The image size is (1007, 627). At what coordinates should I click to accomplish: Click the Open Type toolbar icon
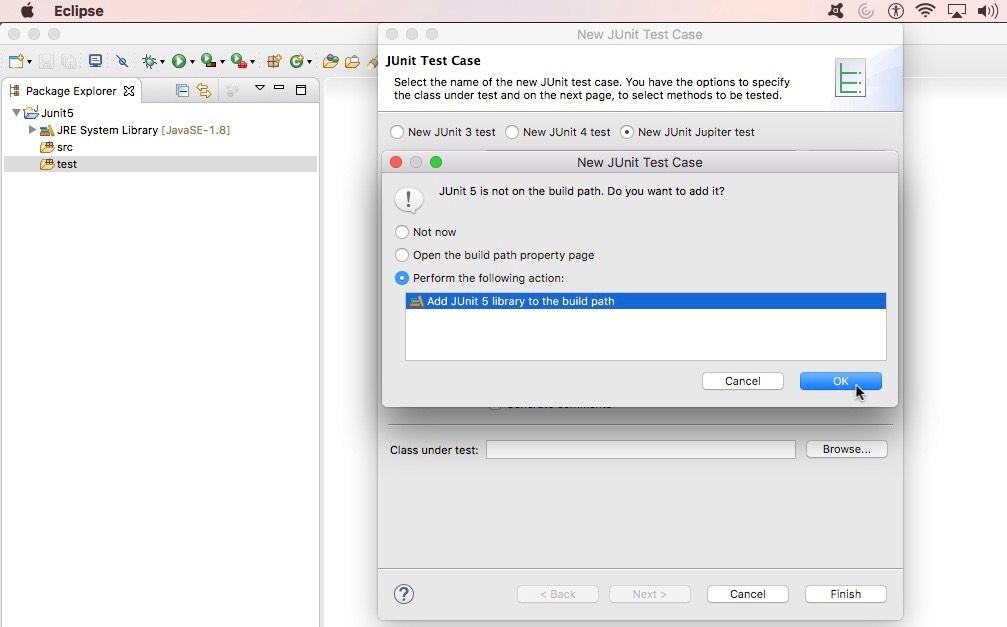tap(330, 61)
